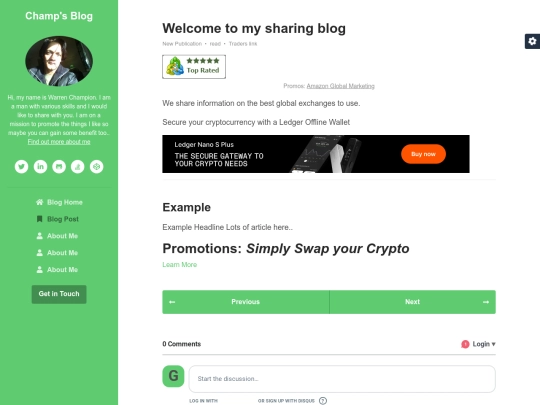The image size is (540, 405).
Task: Open the GitHub profile icon
Action: (59, 167)
